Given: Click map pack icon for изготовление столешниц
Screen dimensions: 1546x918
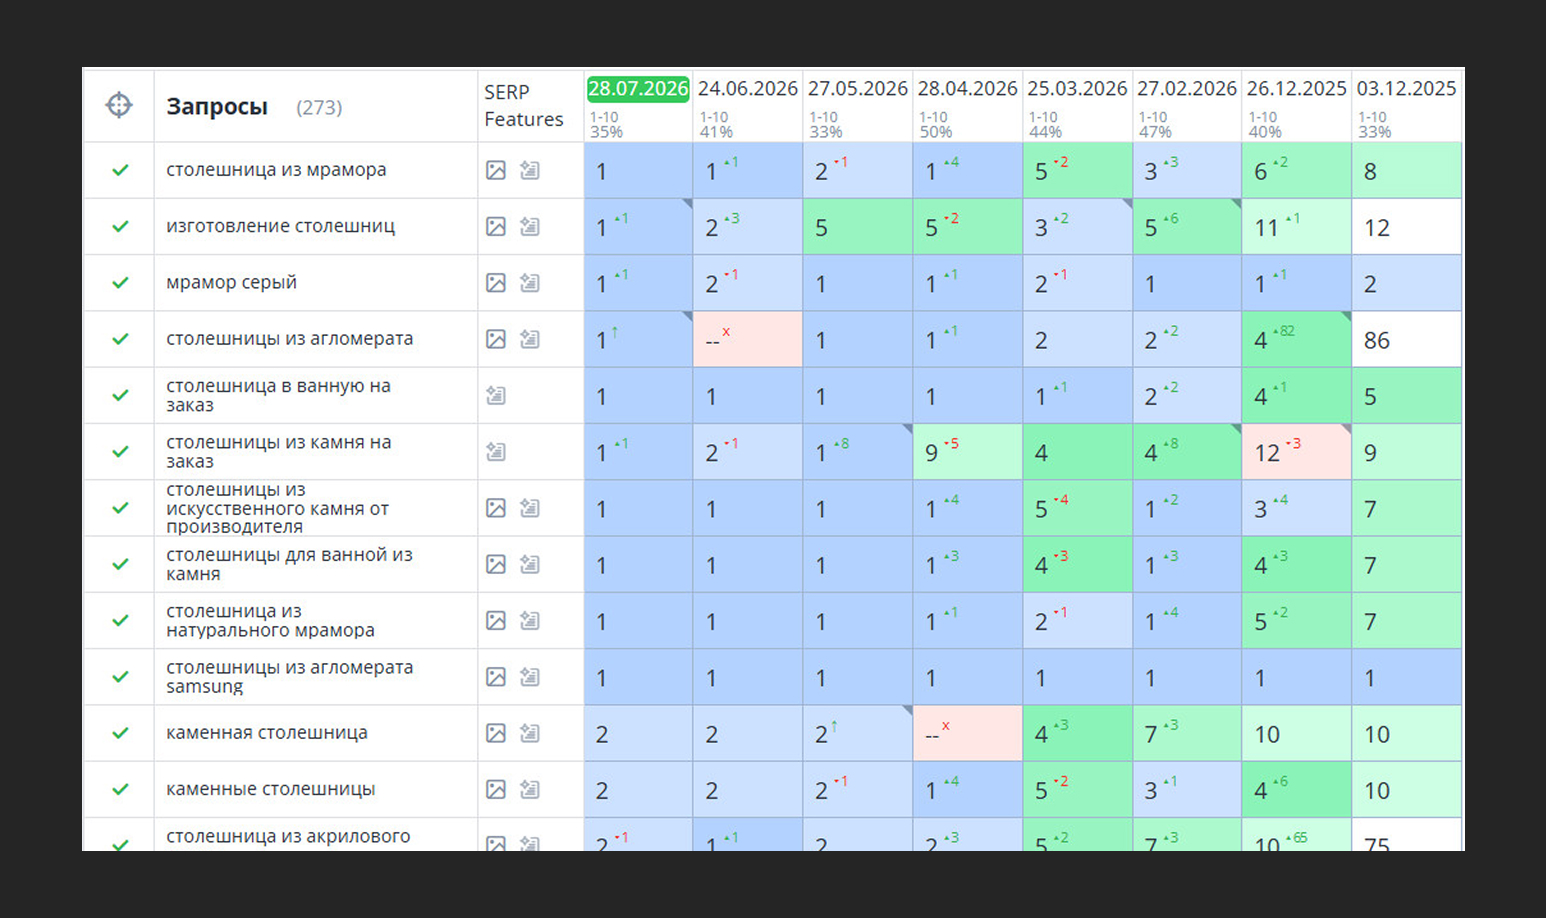Looking at the screenshot, I should 530,226.
